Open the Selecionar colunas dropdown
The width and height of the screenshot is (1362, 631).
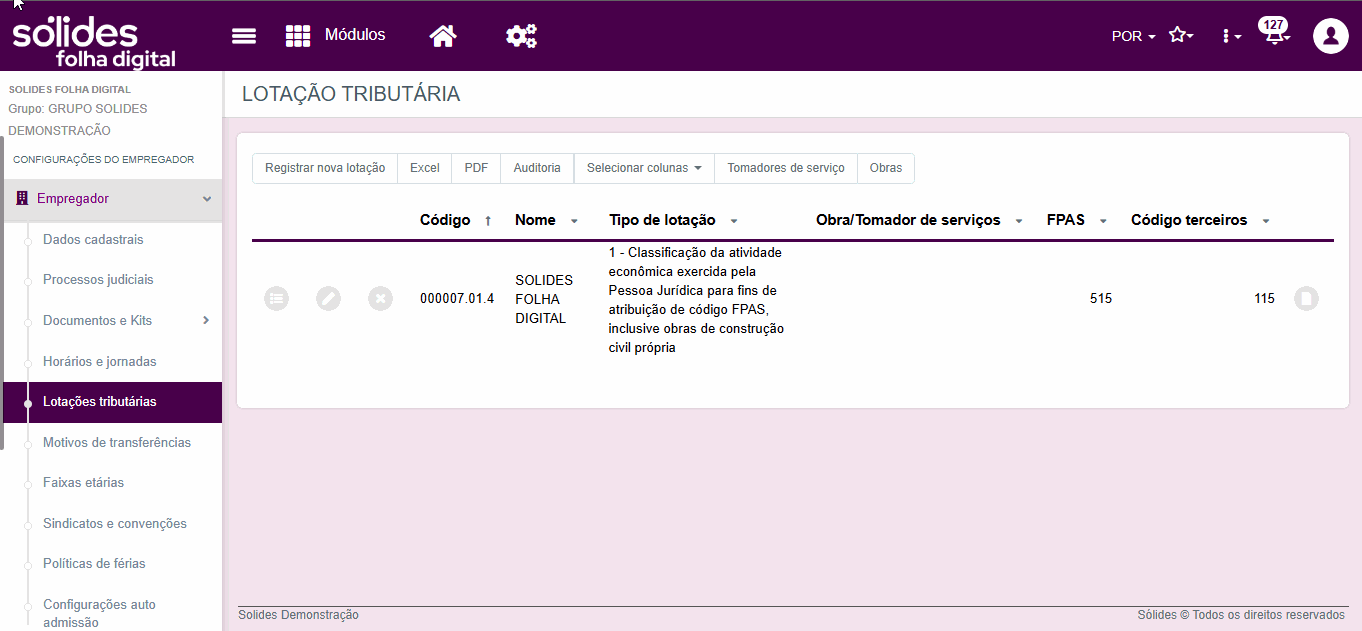pyautogui.click(x=644, y=168)
